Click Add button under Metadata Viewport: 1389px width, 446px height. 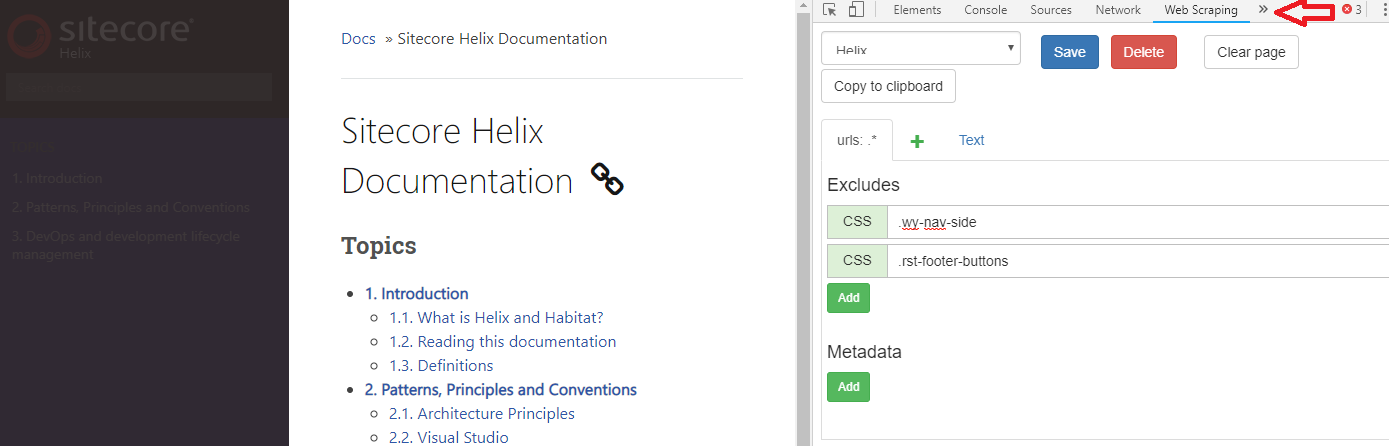click(848, 387)
